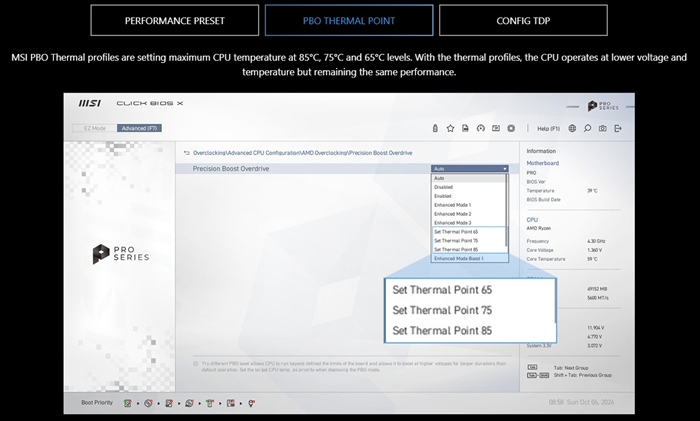Click the 4.30 GHz frequency value
This screenshot has height=421, width=700.
click(596, 241)
